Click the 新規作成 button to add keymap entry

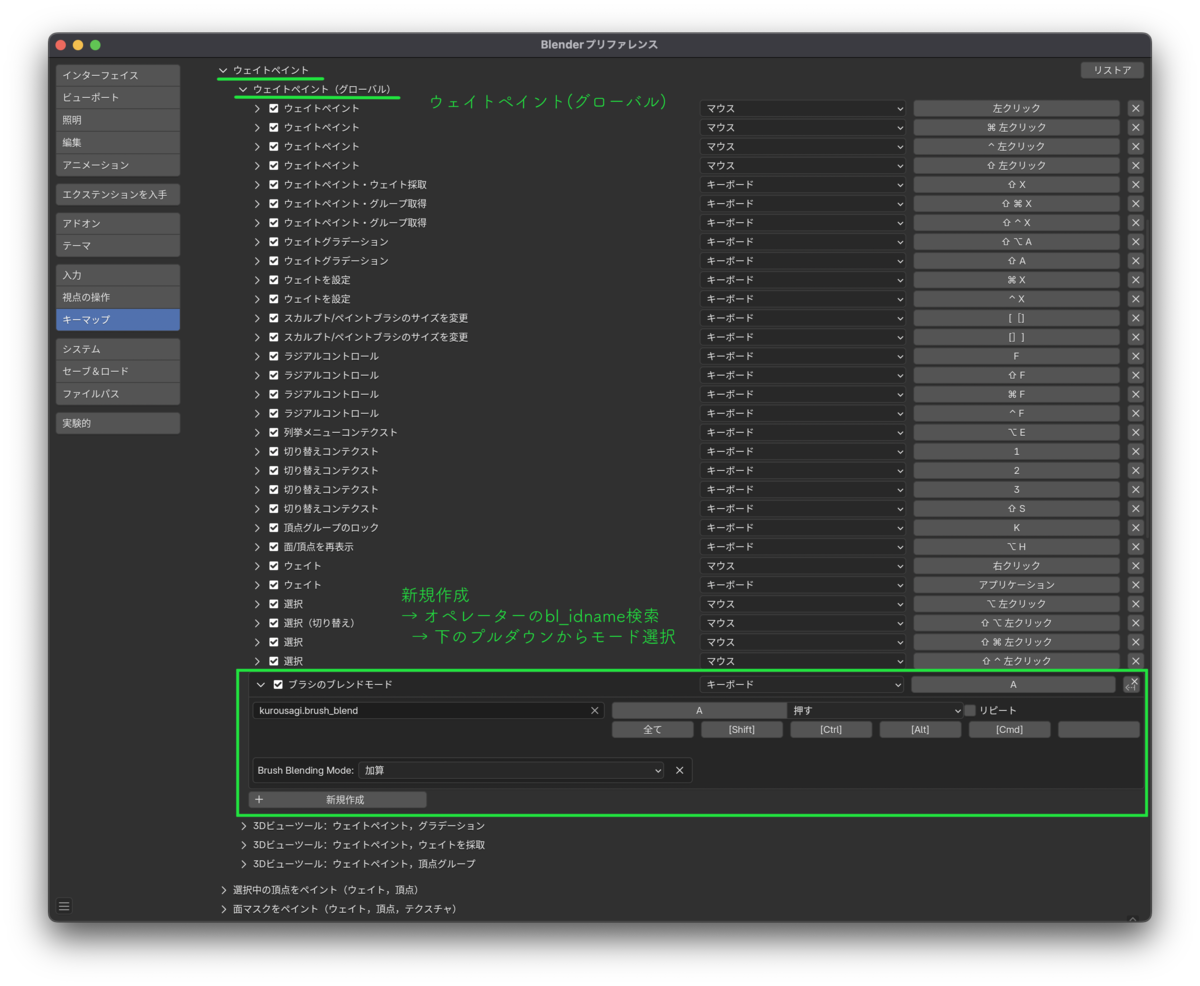click(338, 800)
